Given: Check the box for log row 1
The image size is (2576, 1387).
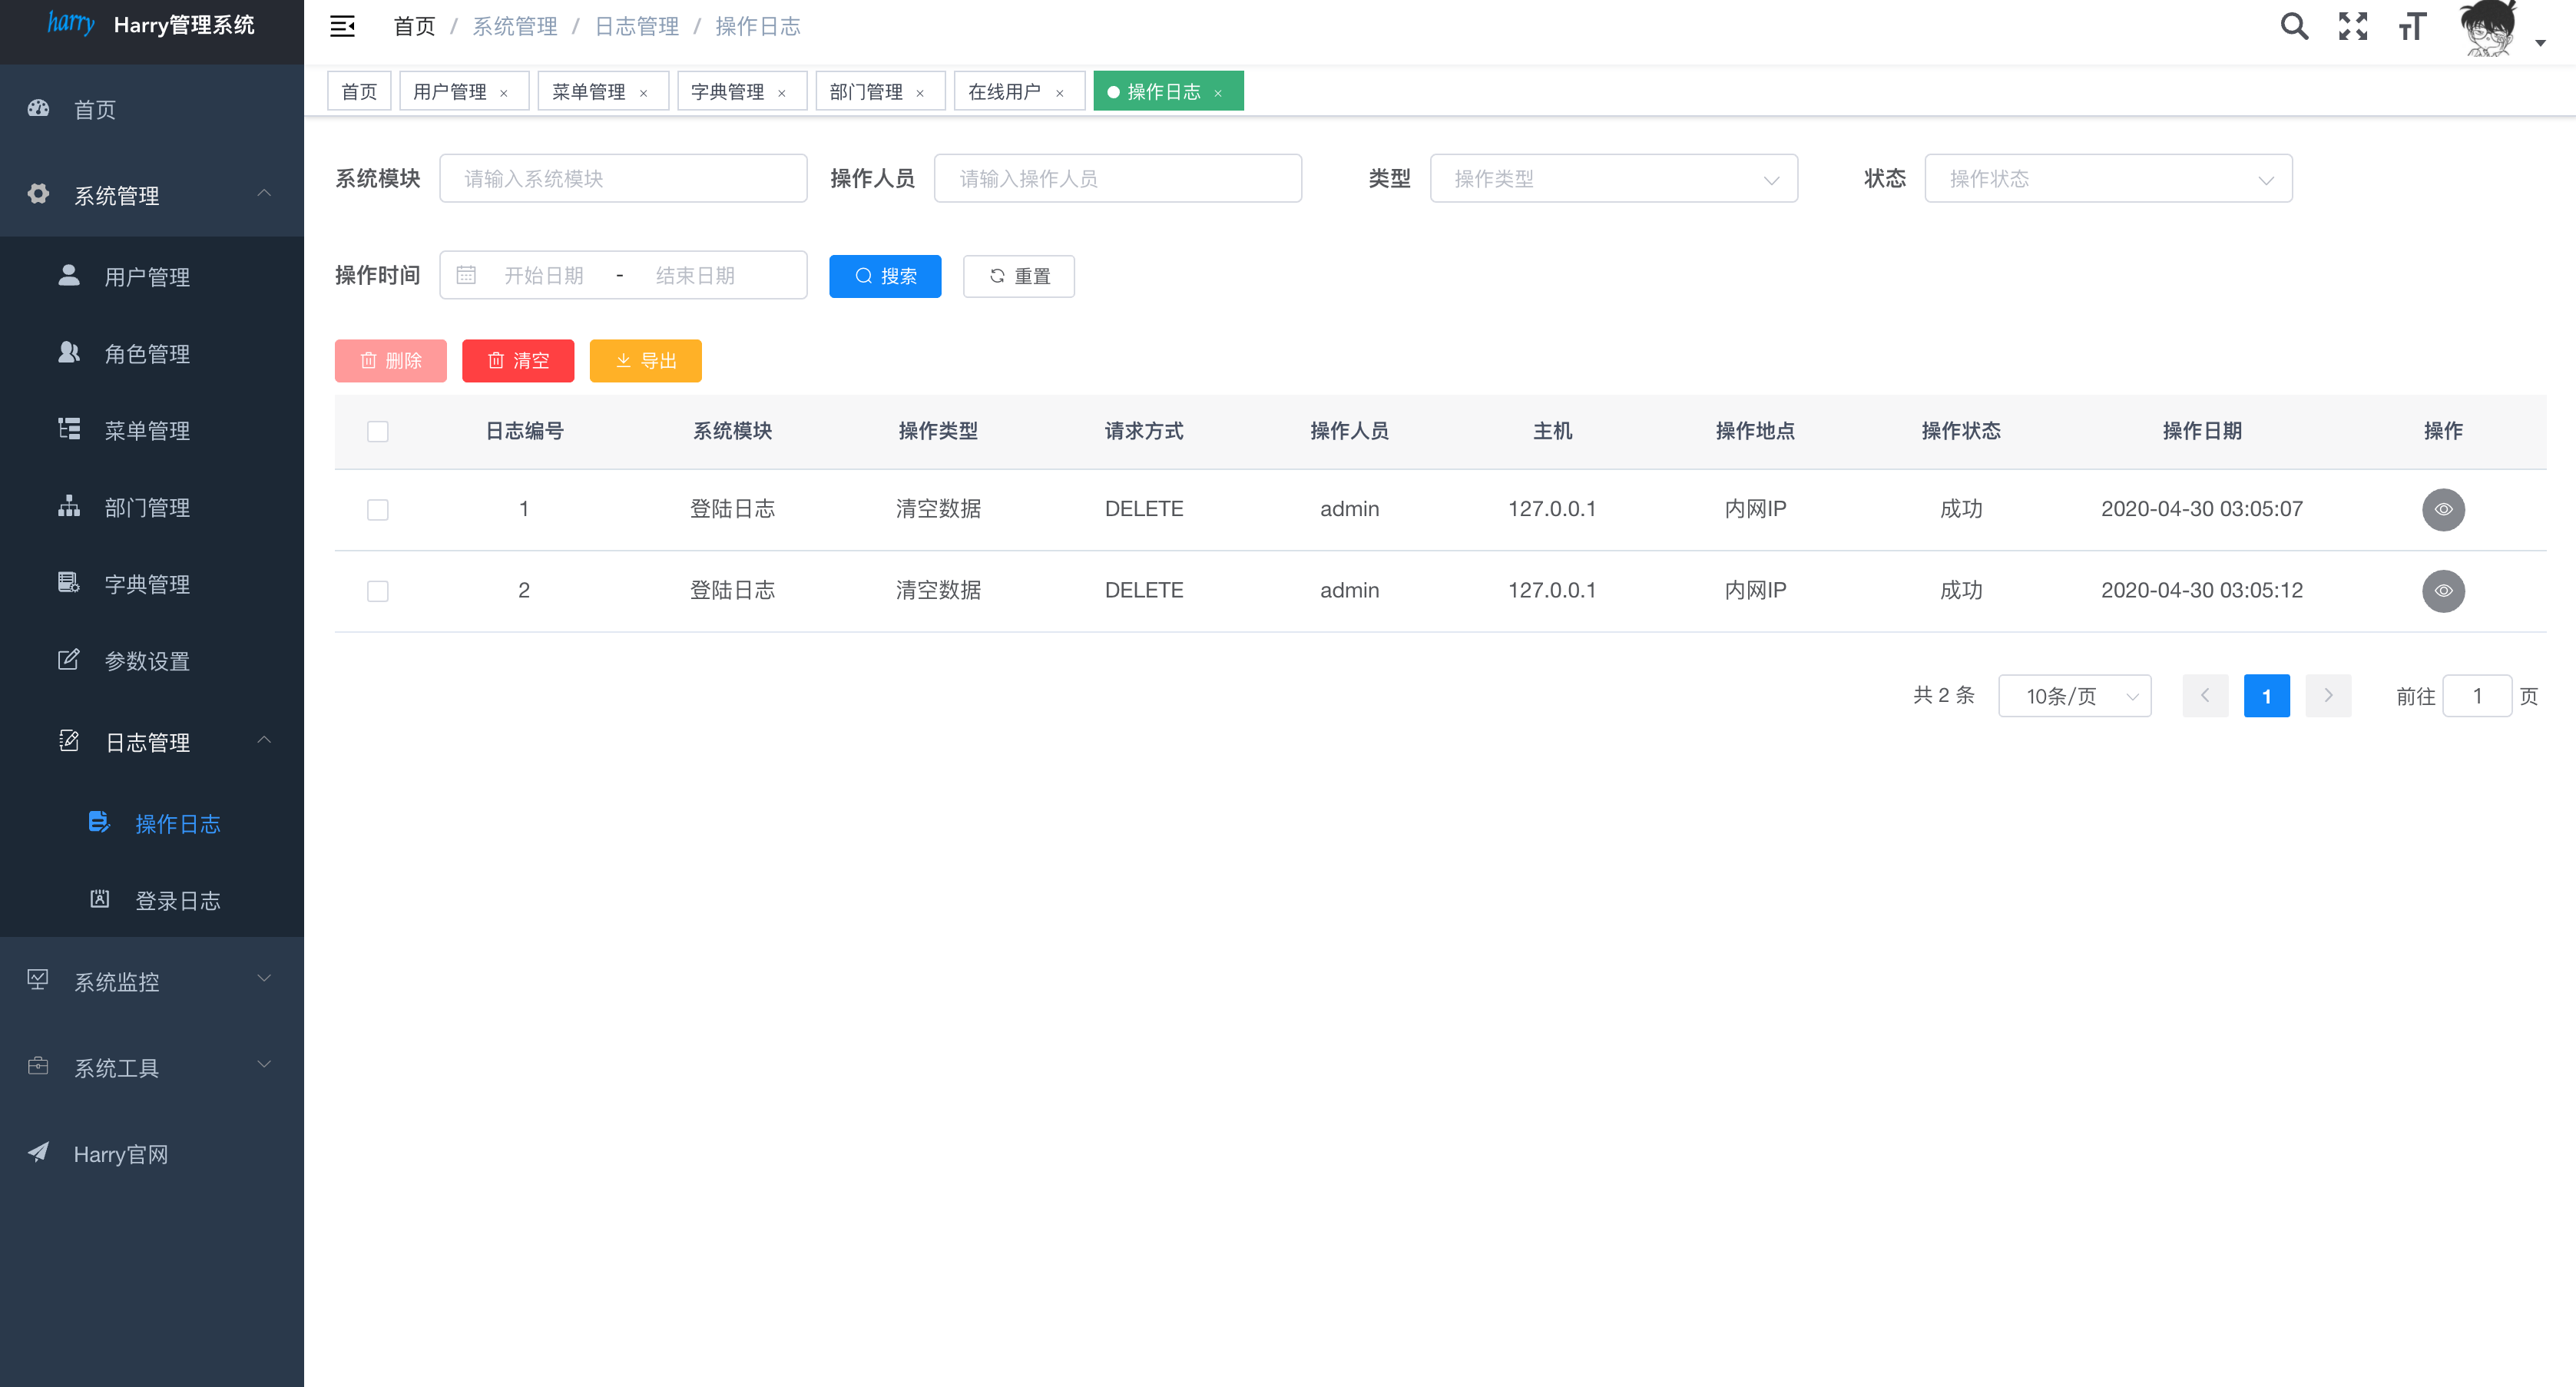Looking at the screenshot, I should click(377, 510).
